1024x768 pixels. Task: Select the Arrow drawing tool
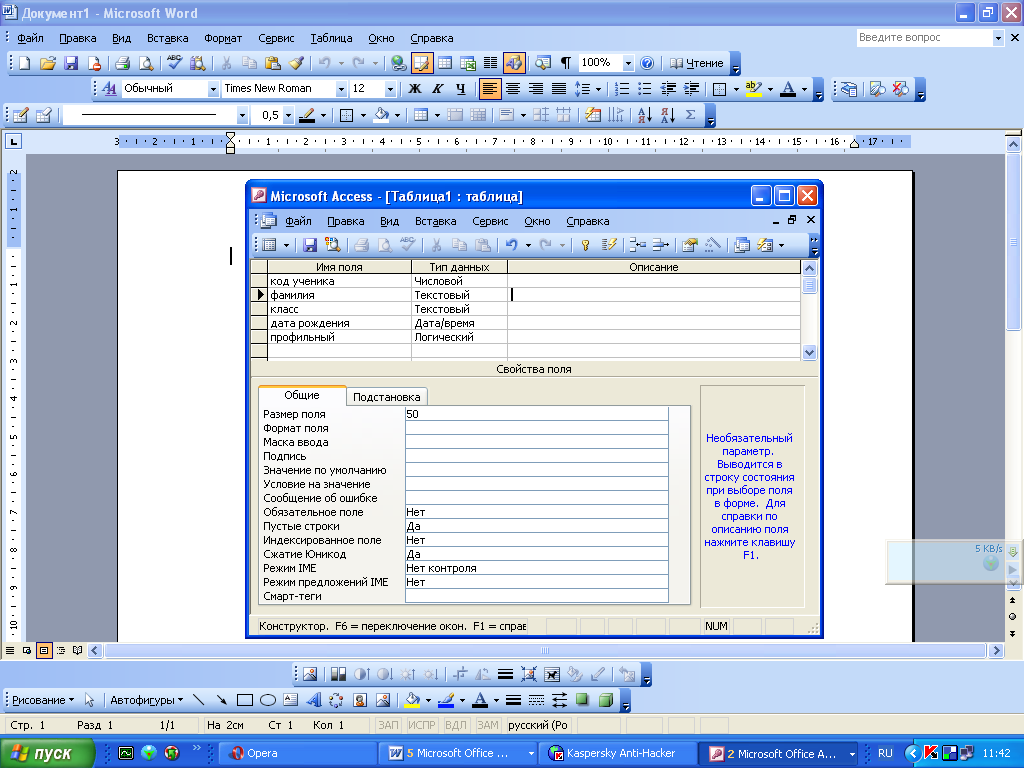coord(221,700)
